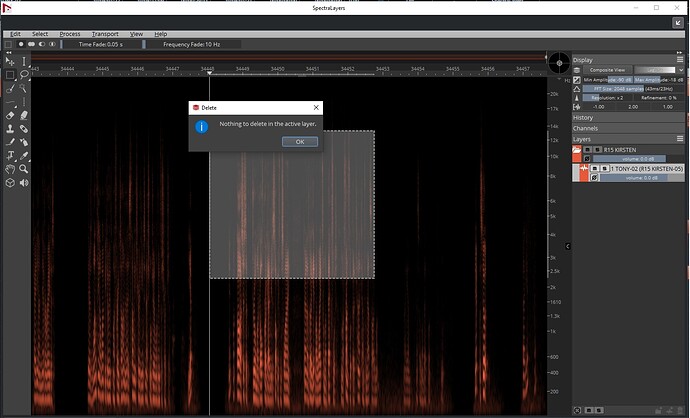Open the Select menu

[40, 34]
